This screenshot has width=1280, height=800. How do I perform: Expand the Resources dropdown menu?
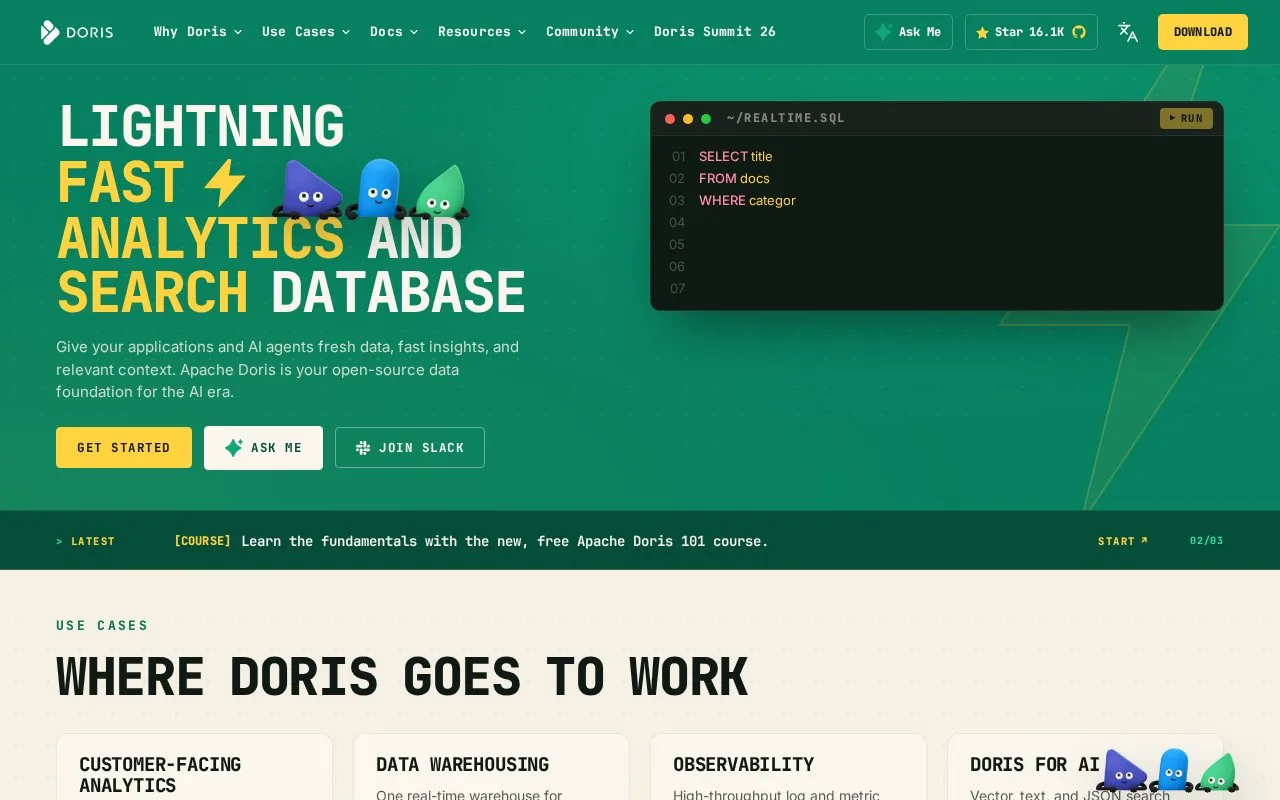pyautogui.click(x=482, y=32)
